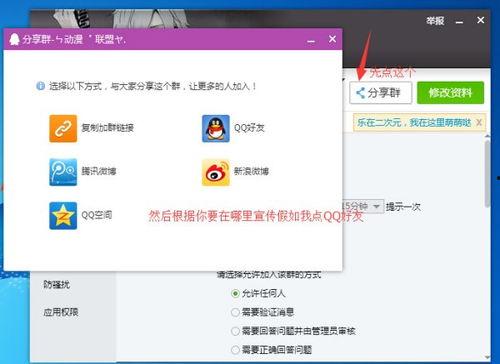Click the QQ logo in dialog title
This screenshot has width=500, height=364.
tap(14, 39)
